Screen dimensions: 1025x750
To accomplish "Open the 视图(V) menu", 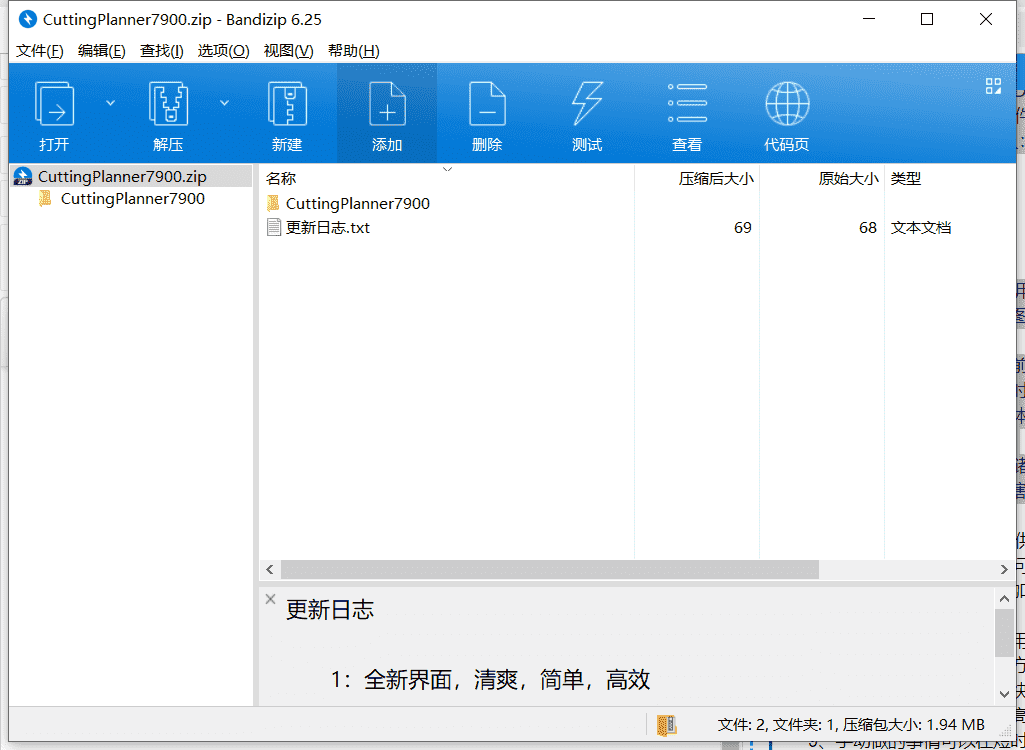I will point(288,51).
